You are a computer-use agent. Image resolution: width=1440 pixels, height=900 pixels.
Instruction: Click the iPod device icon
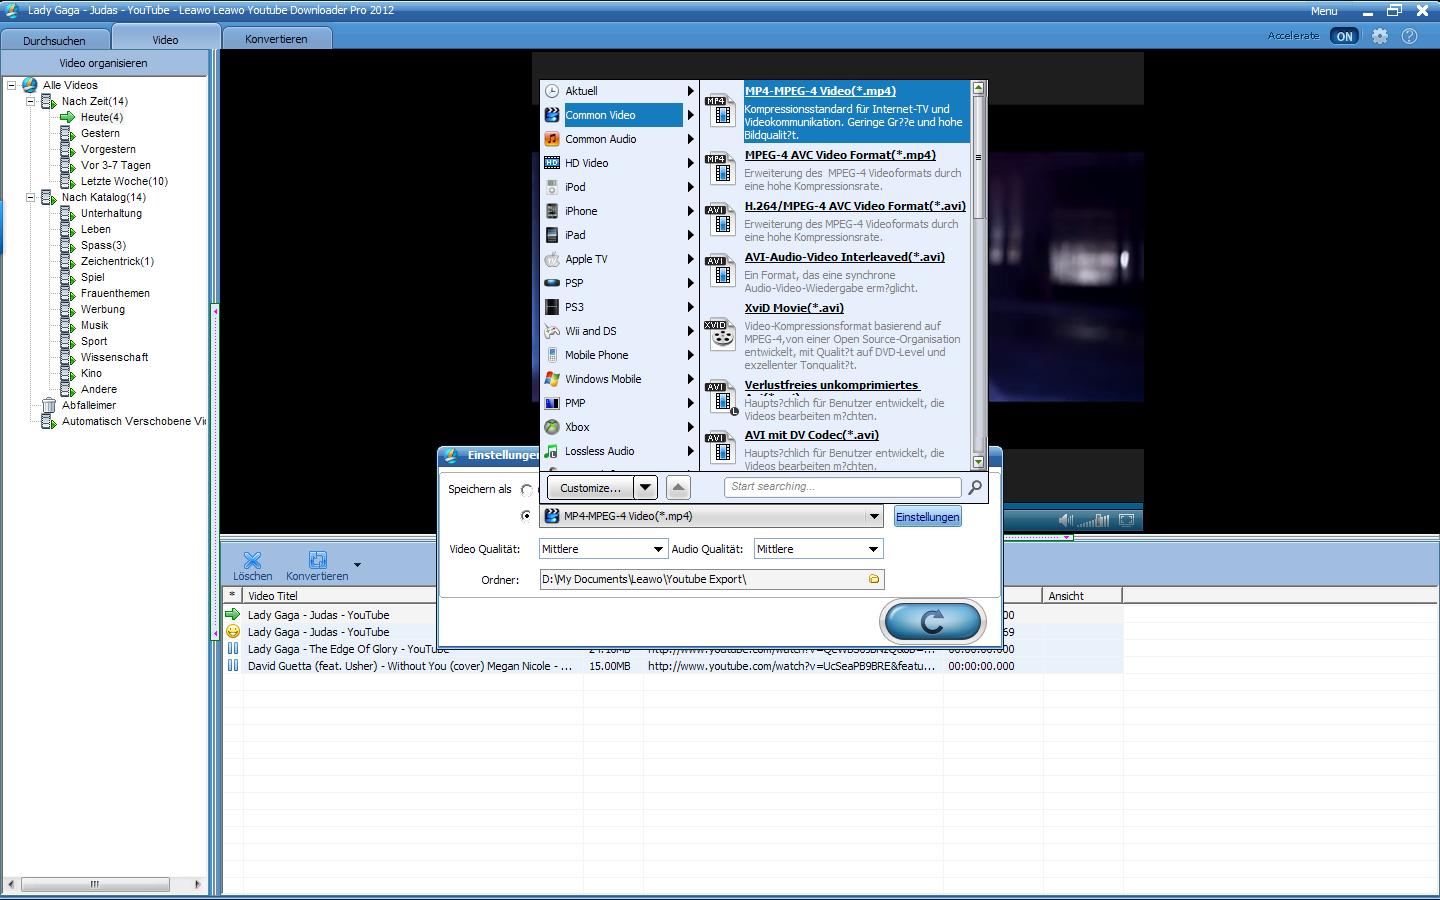[x=552, y=187]
